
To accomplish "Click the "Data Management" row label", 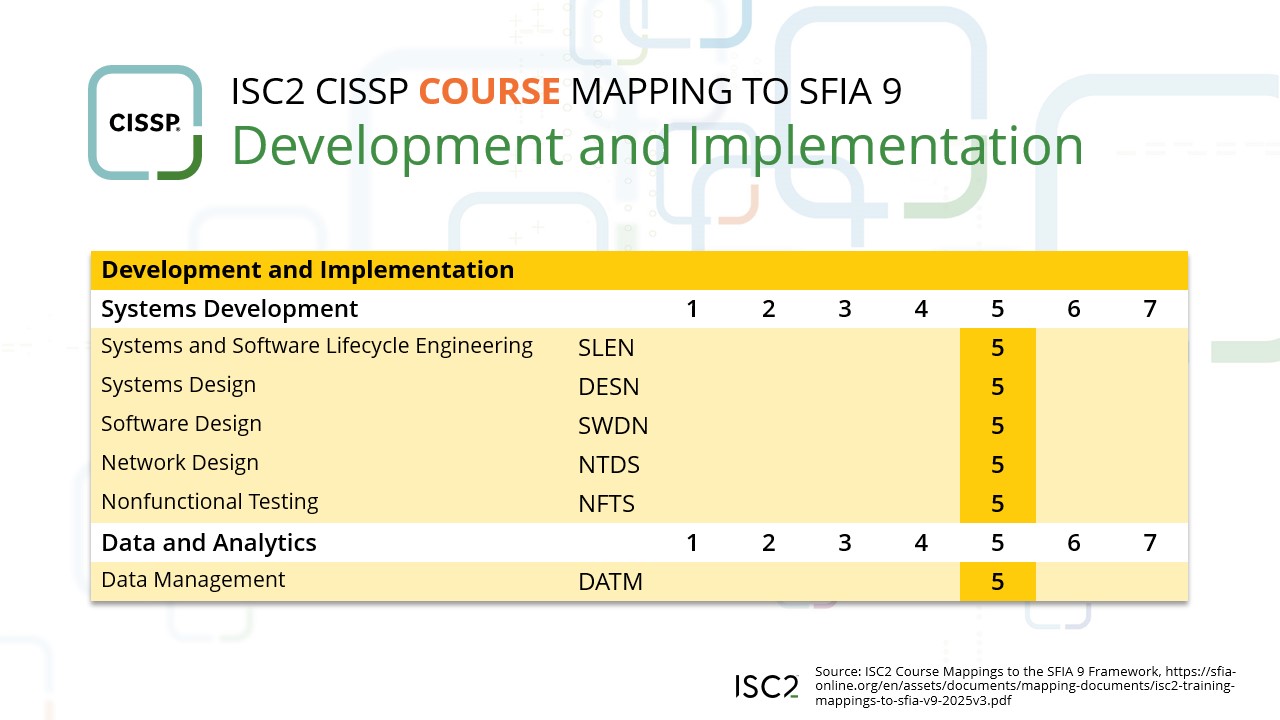I will [193, 580].
